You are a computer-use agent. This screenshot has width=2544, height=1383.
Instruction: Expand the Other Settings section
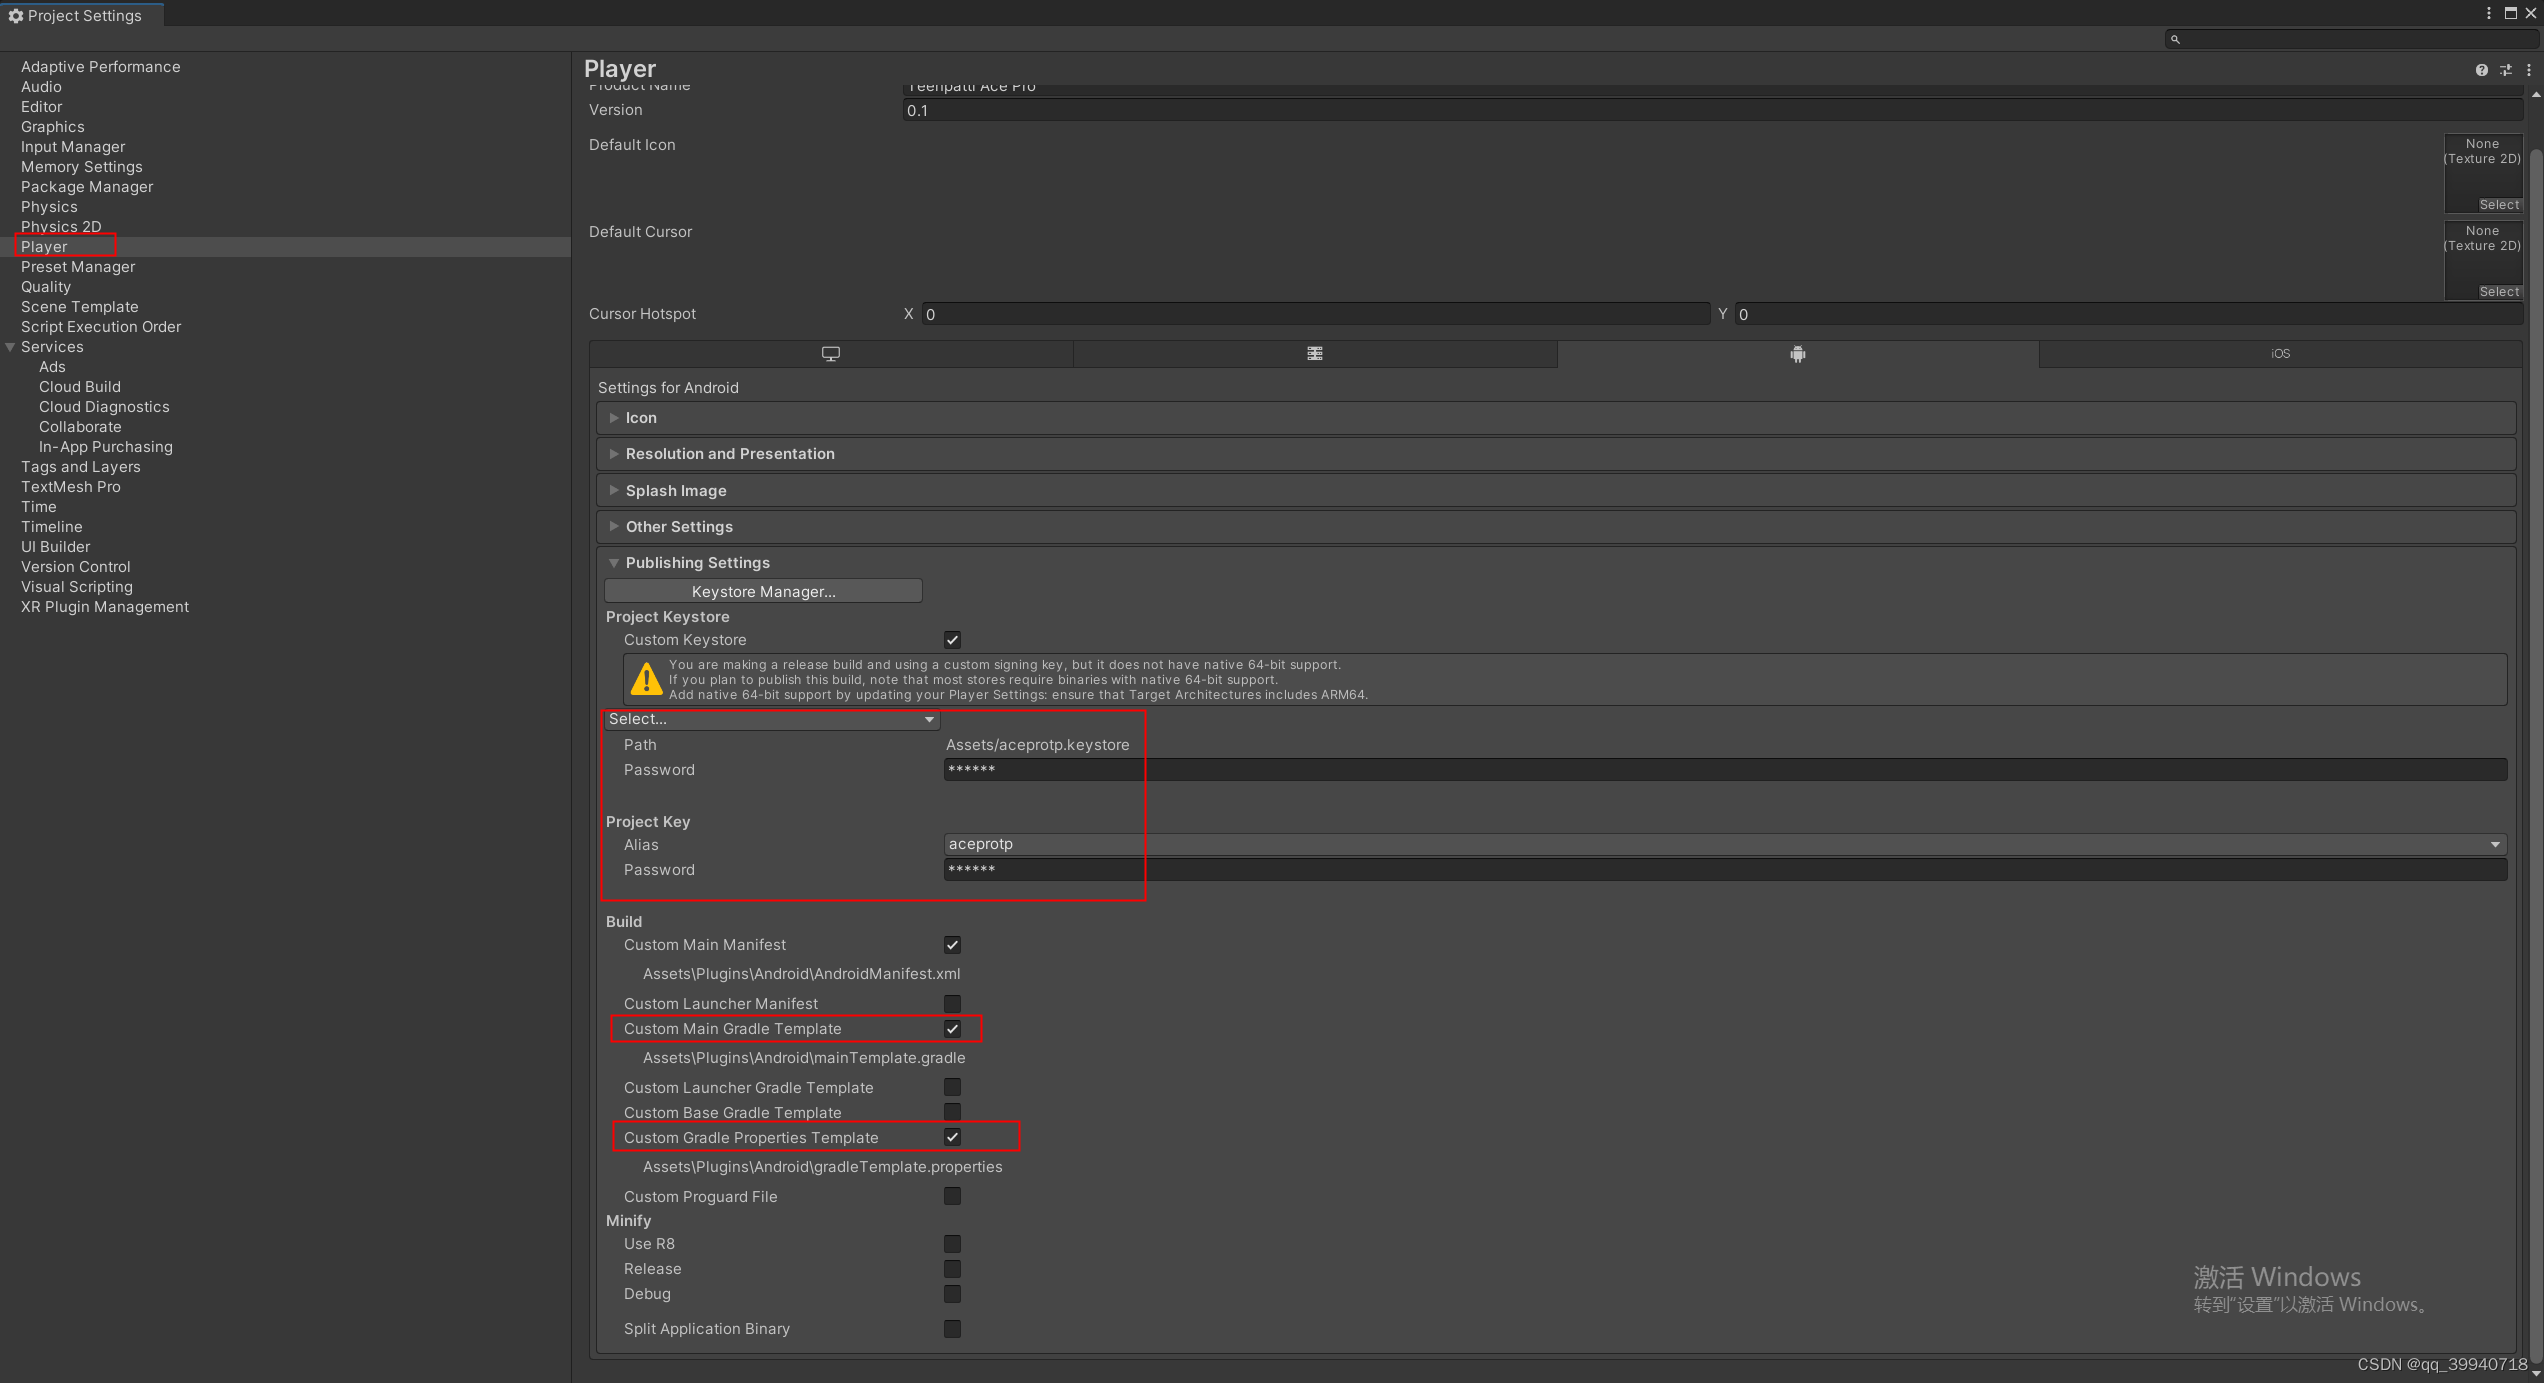coord(679,527)
